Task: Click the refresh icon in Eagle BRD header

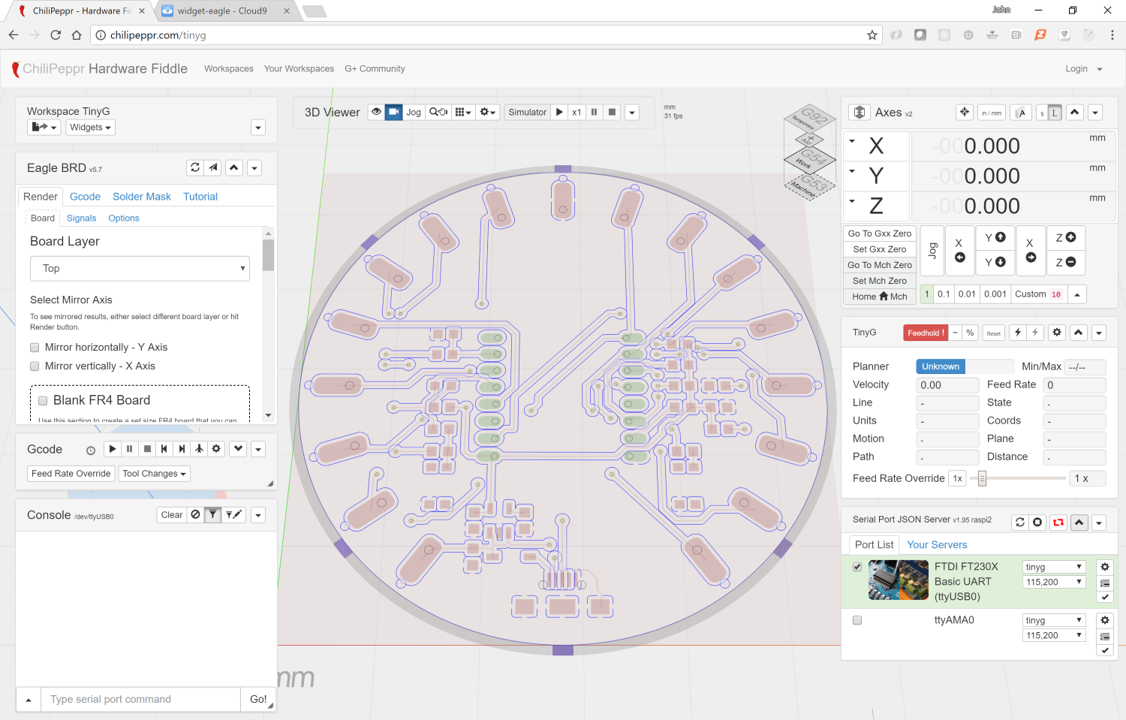Action: 195,168
